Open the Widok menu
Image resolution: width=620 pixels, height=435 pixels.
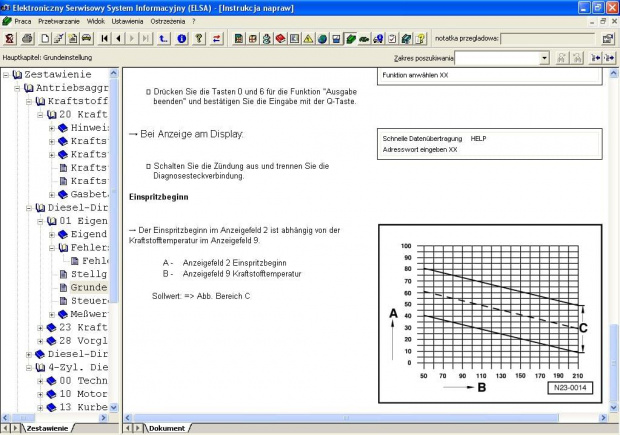click(96, 21)
